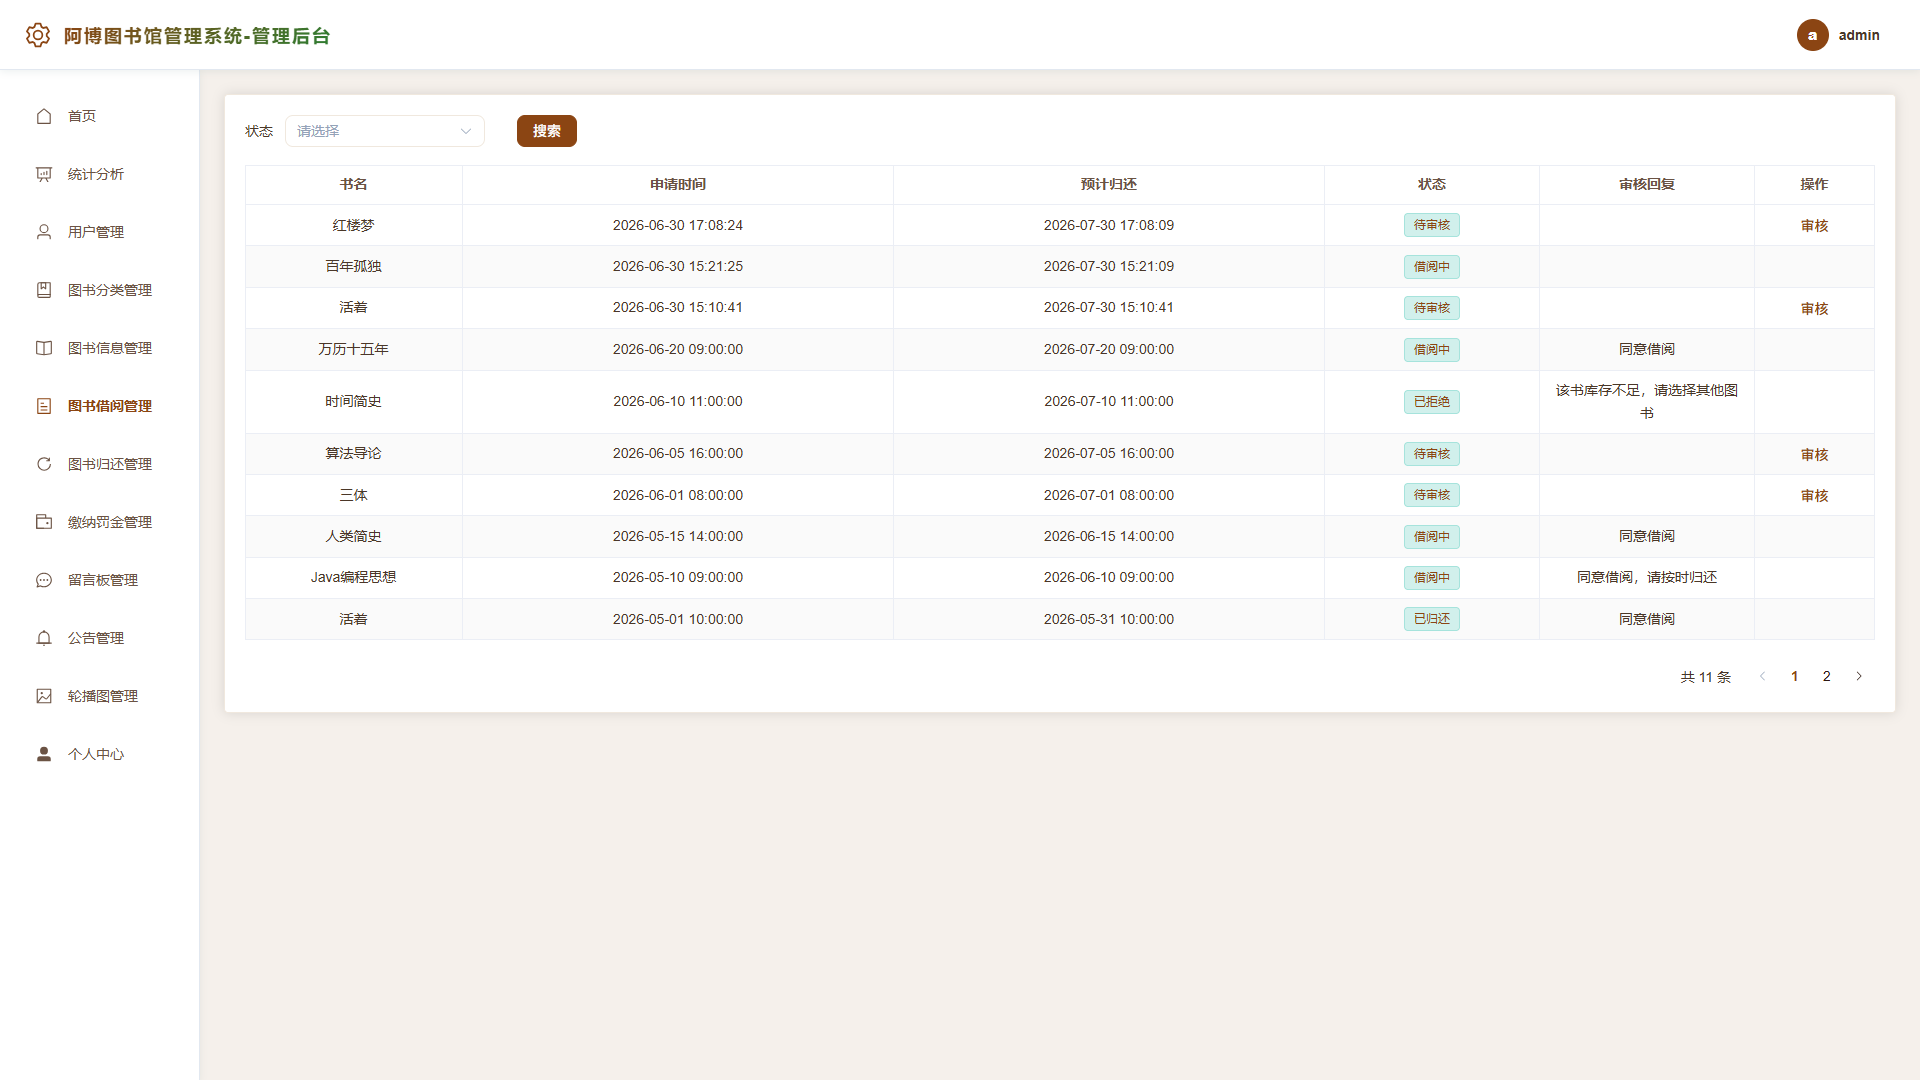Open the 轮播图管理 image icon
Viewport: 1920px width, 1080px height.
[x=44, y=696]
